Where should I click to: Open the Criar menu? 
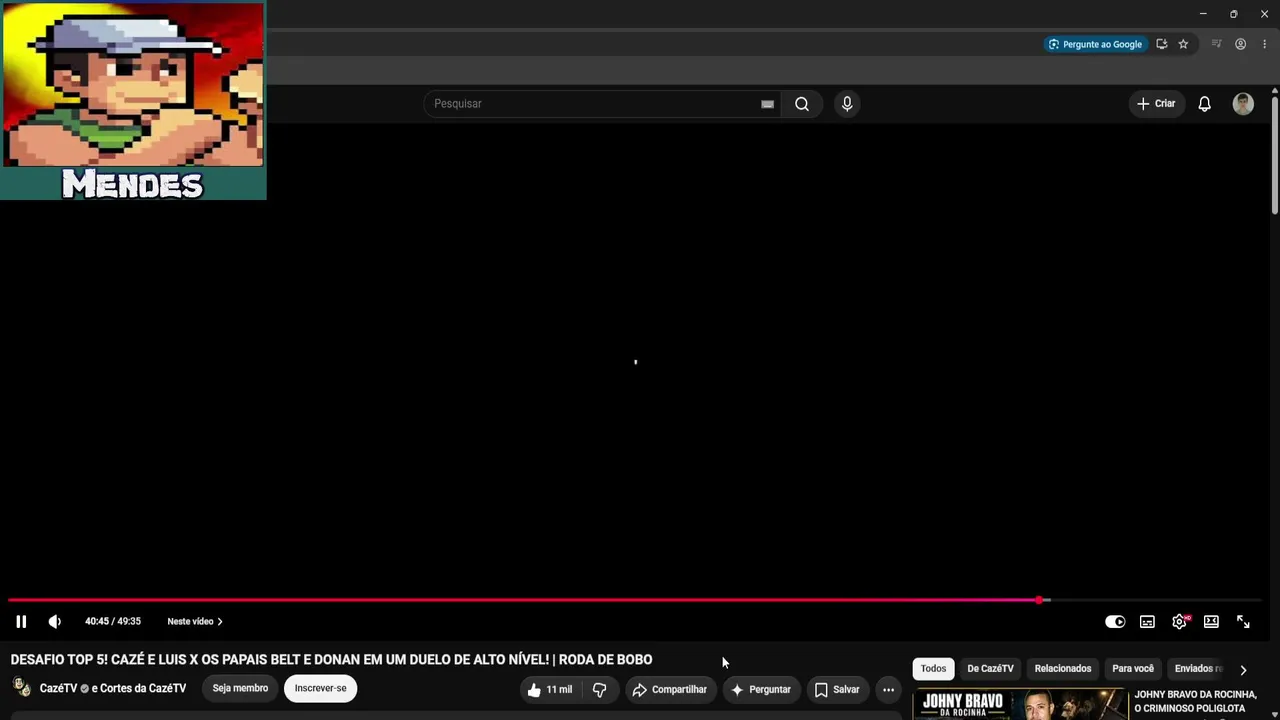pos(1156,104)
